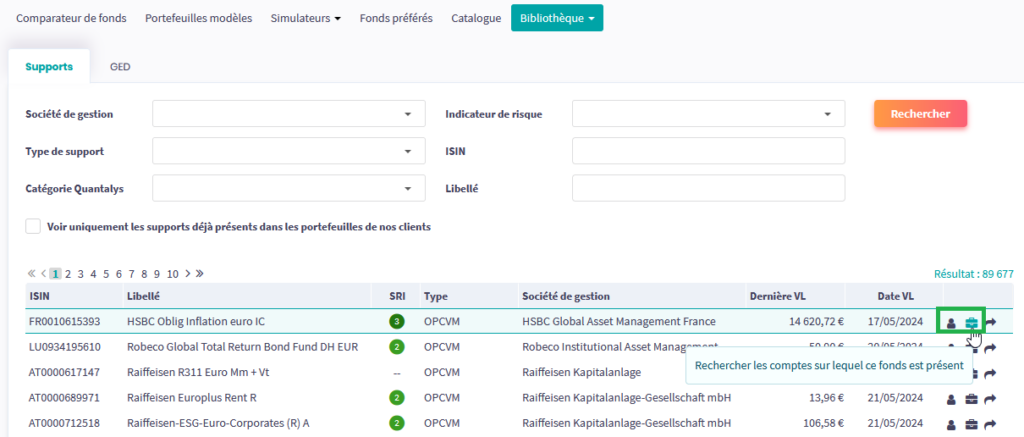The image size is (1024, 437).
Task: Click briefcase icon in Raiffeisen-ESG-Euro-Corporates row
Action: pyautogui.click(x=971, y=424)
